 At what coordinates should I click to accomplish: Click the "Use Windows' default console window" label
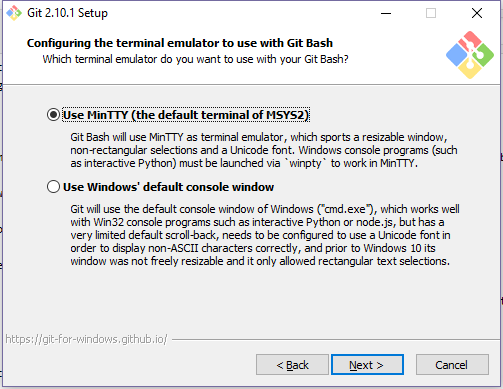click(x=169, y=187)
